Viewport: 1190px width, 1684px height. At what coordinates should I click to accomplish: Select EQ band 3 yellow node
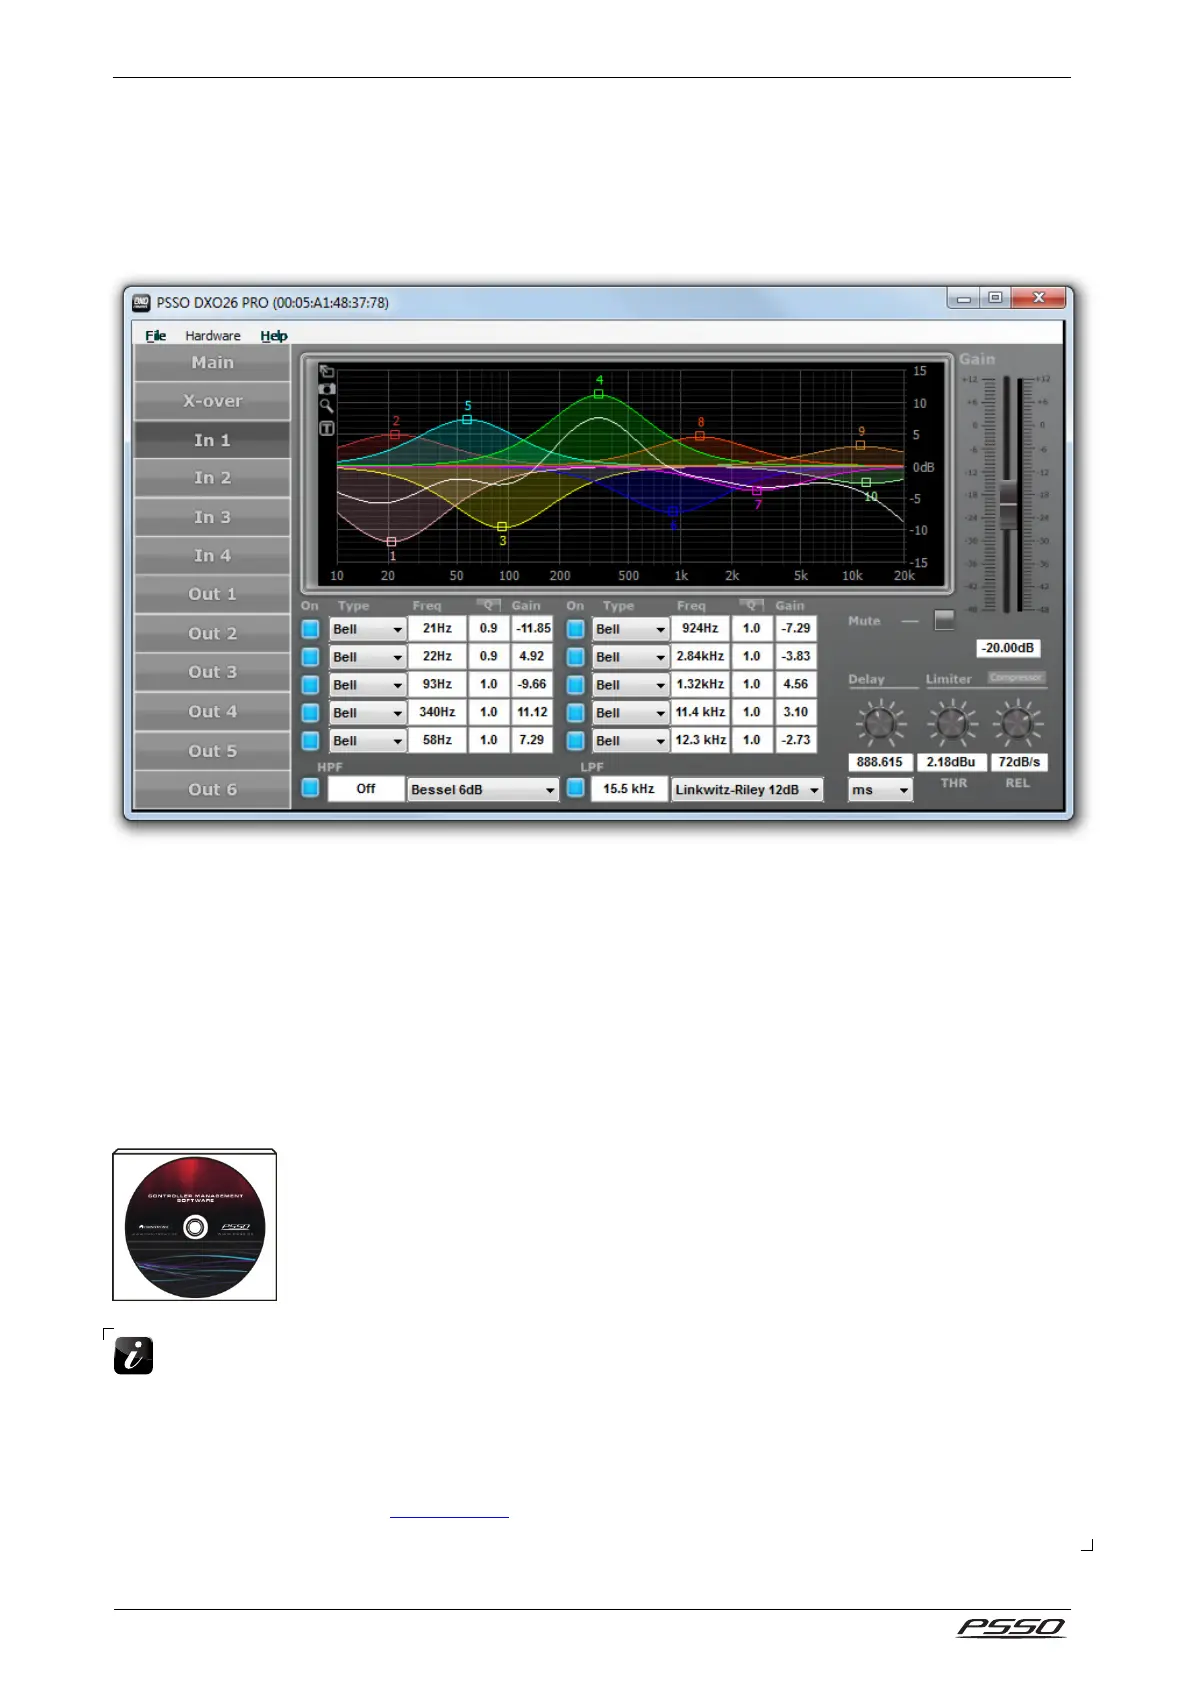[502, 526]
